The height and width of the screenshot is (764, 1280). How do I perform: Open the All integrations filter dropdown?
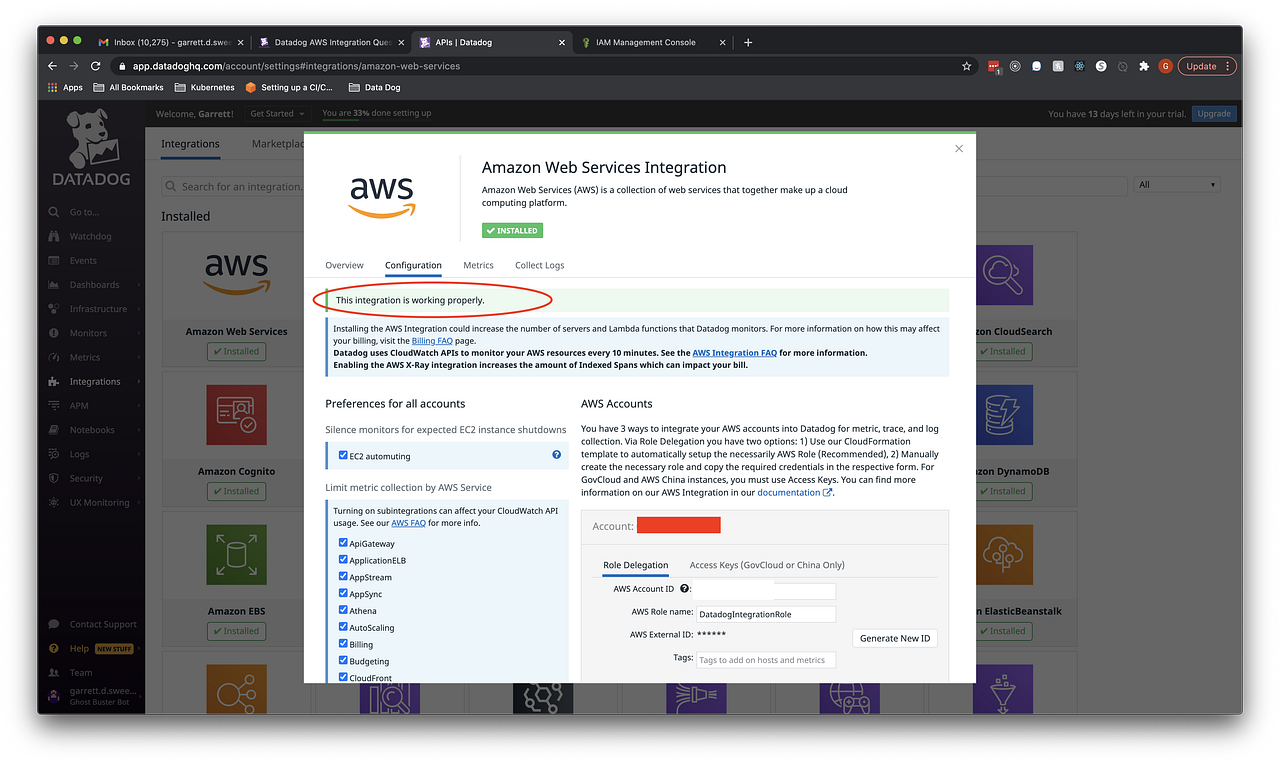click(1177, 185)
